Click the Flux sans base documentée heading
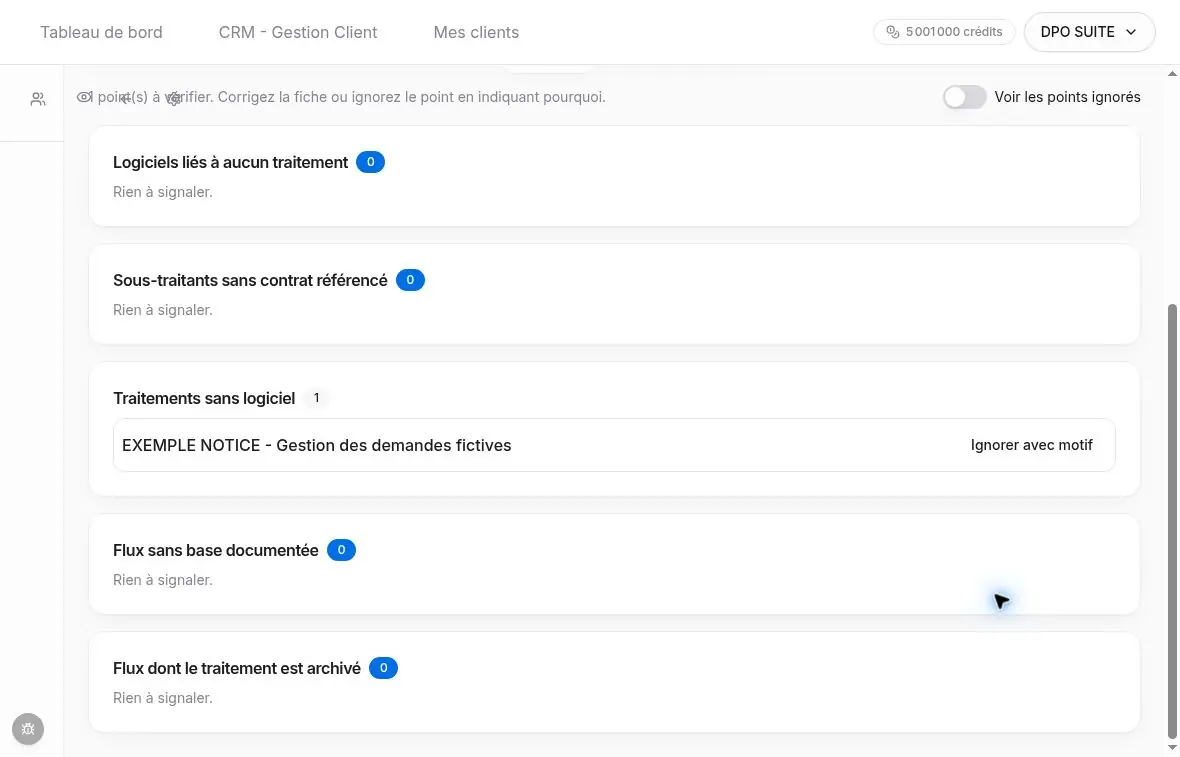The width and height of the screenshot is (1180, 757). [x=215, y=551]
